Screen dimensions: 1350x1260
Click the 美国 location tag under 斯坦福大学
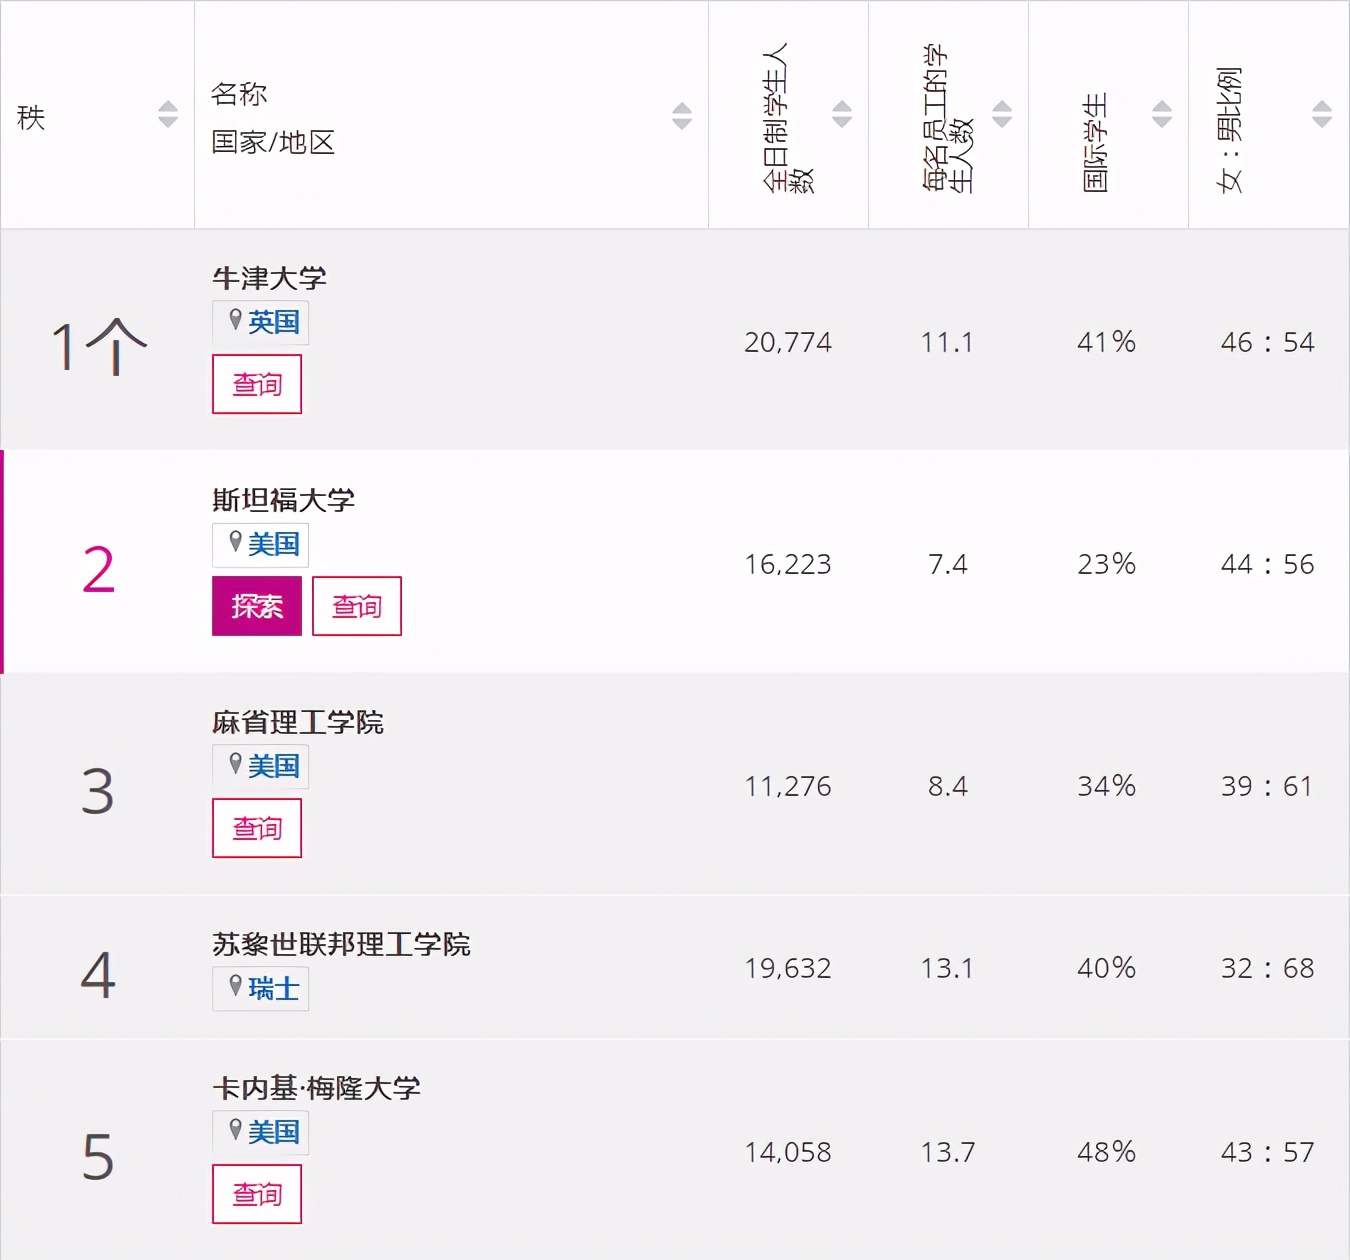tap(261, 544)
